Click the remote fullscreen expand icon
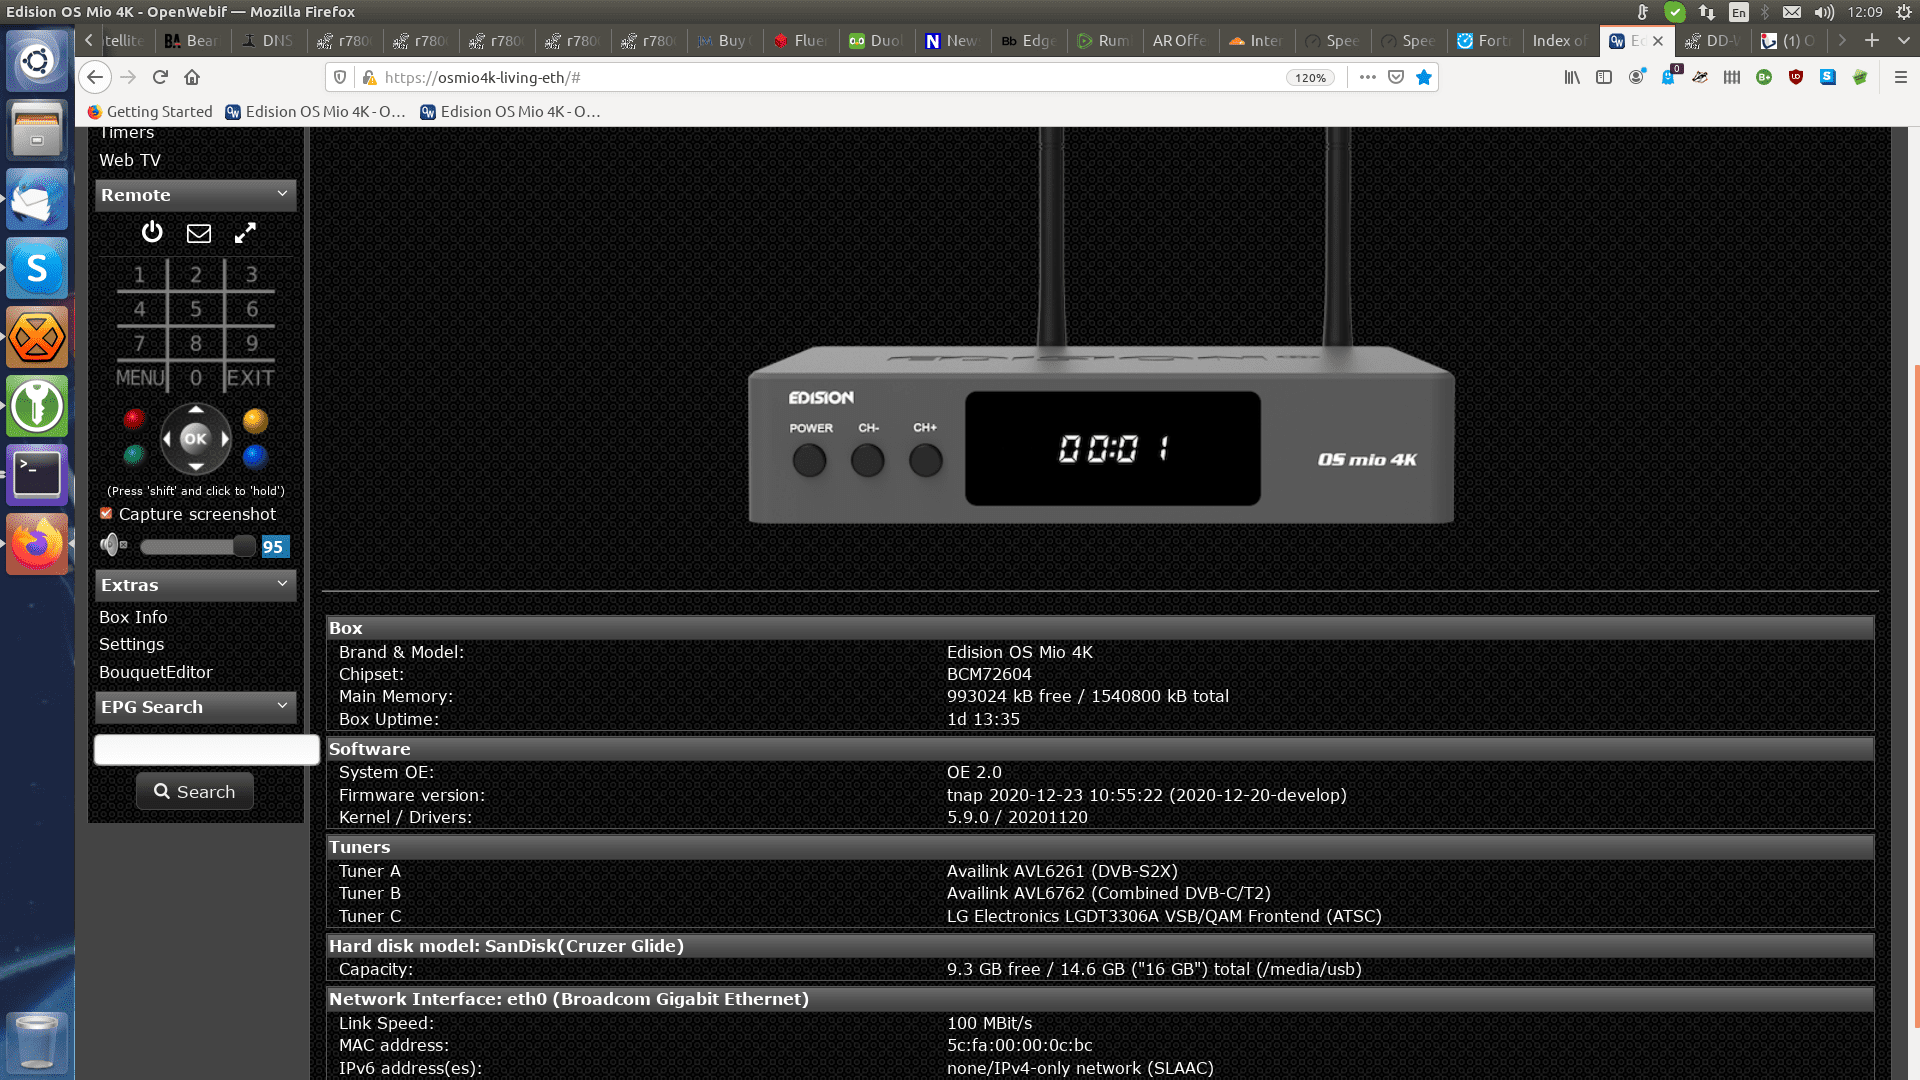Viewport: 1920px width, 1080px height. (x=245, y=233)
